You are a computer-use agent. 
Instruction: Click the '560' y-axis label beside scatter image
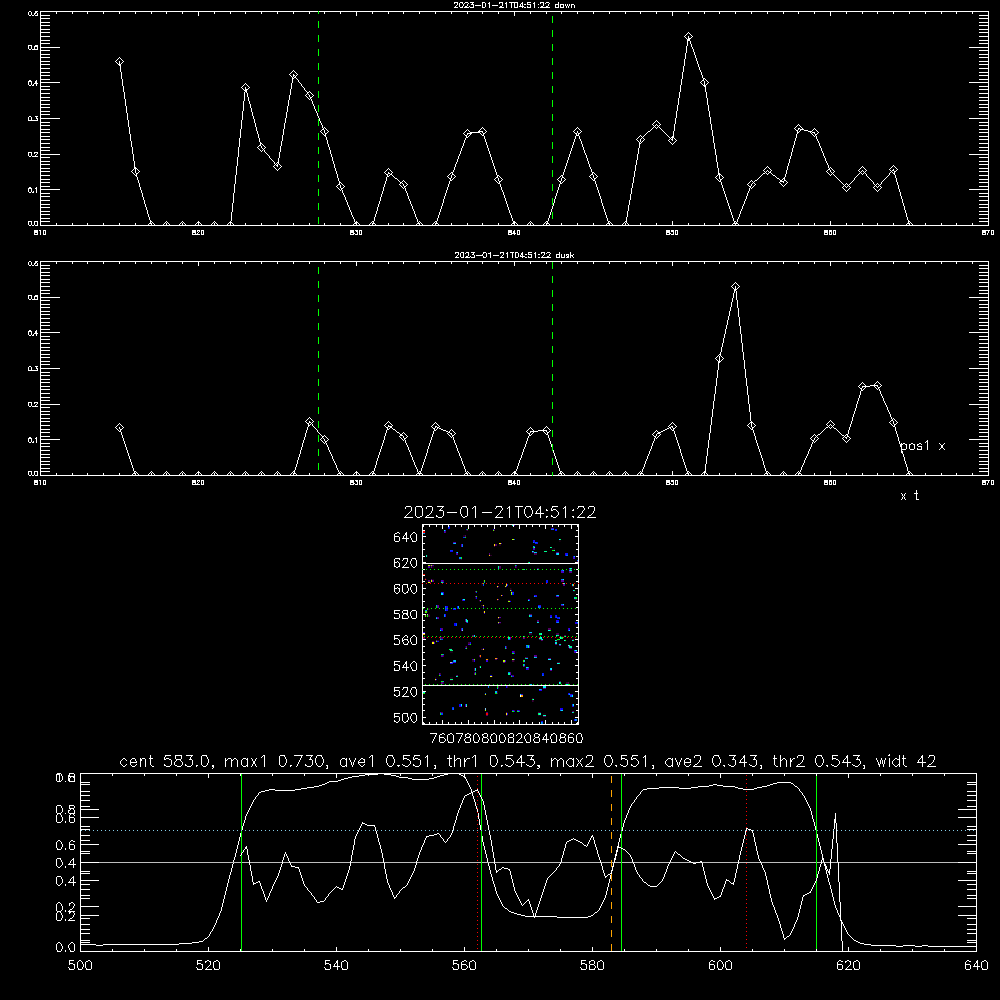click(x=406, y=640)
